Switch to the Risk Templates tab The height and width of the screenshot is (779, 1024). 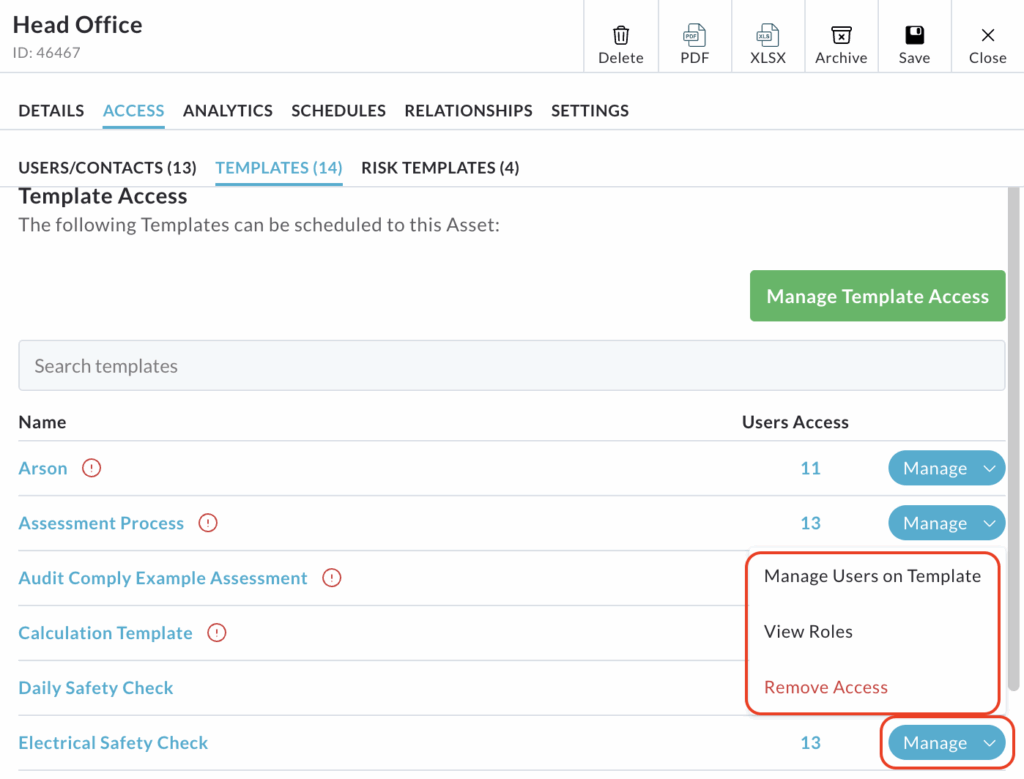440,168
